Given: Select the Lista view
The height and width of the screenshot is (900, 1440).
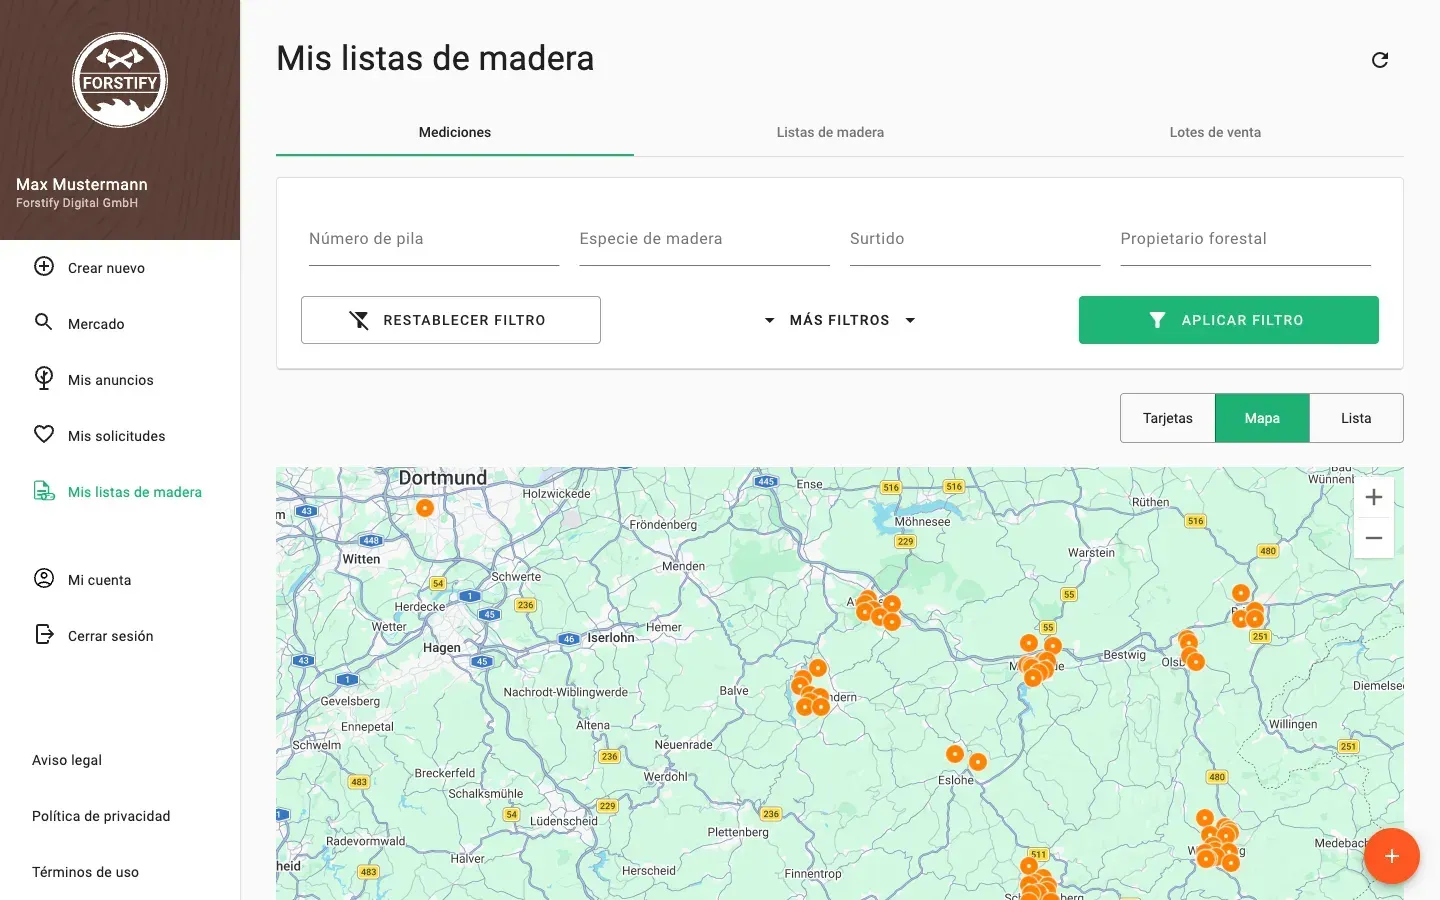Looking at the screenshot, I should click(x=1356, y=418).
